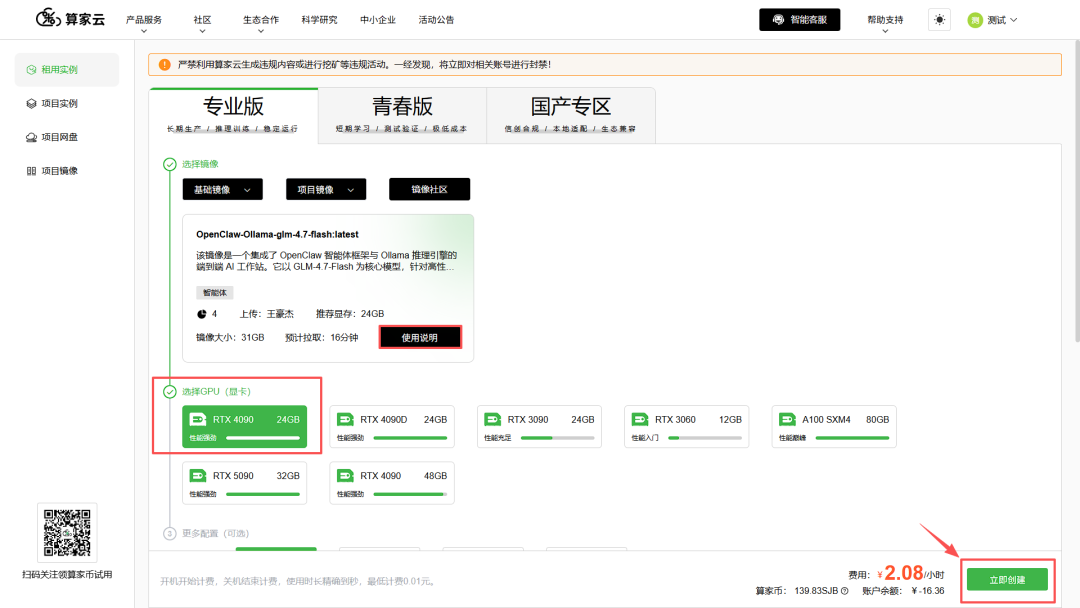Click the RTX 3060 性能入门 performance bar
The image size is (1080, 608).
(x=705, y=438)
